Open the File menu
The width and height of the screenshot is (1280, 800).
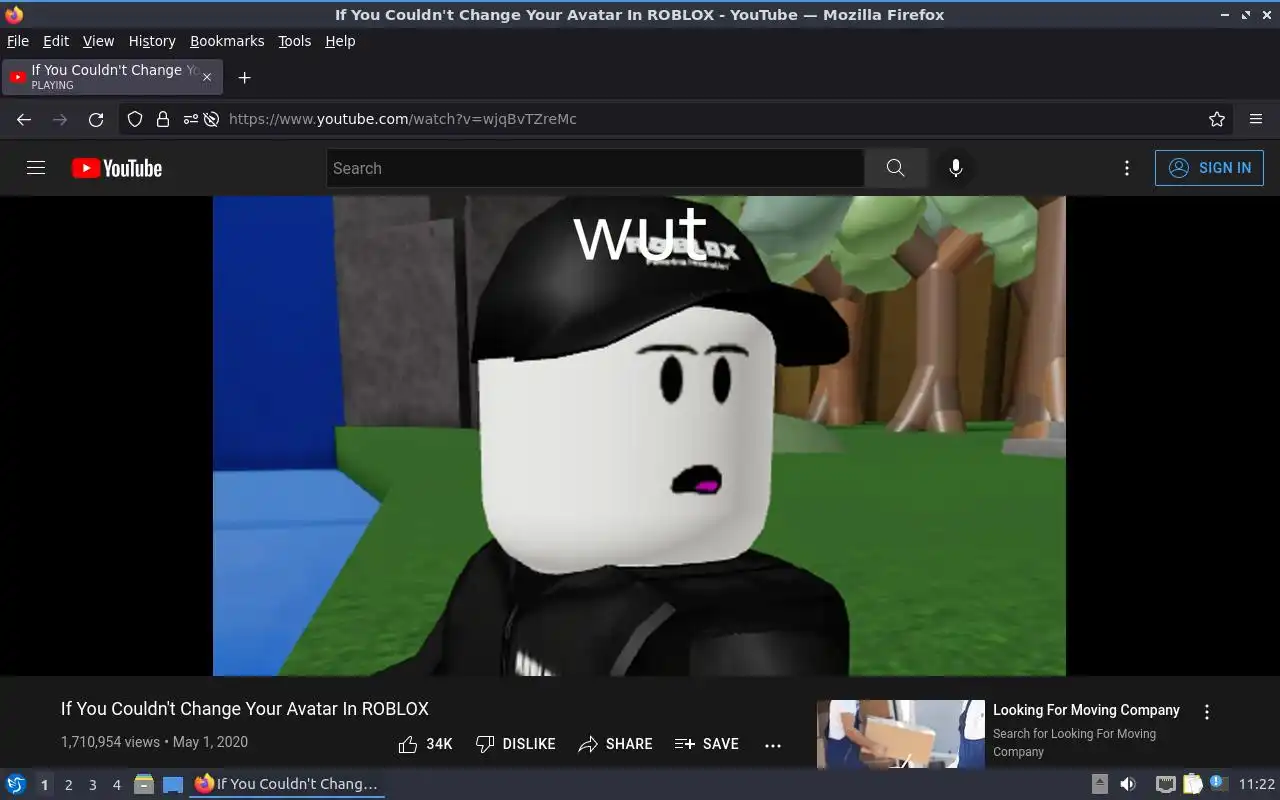(18, 41)
